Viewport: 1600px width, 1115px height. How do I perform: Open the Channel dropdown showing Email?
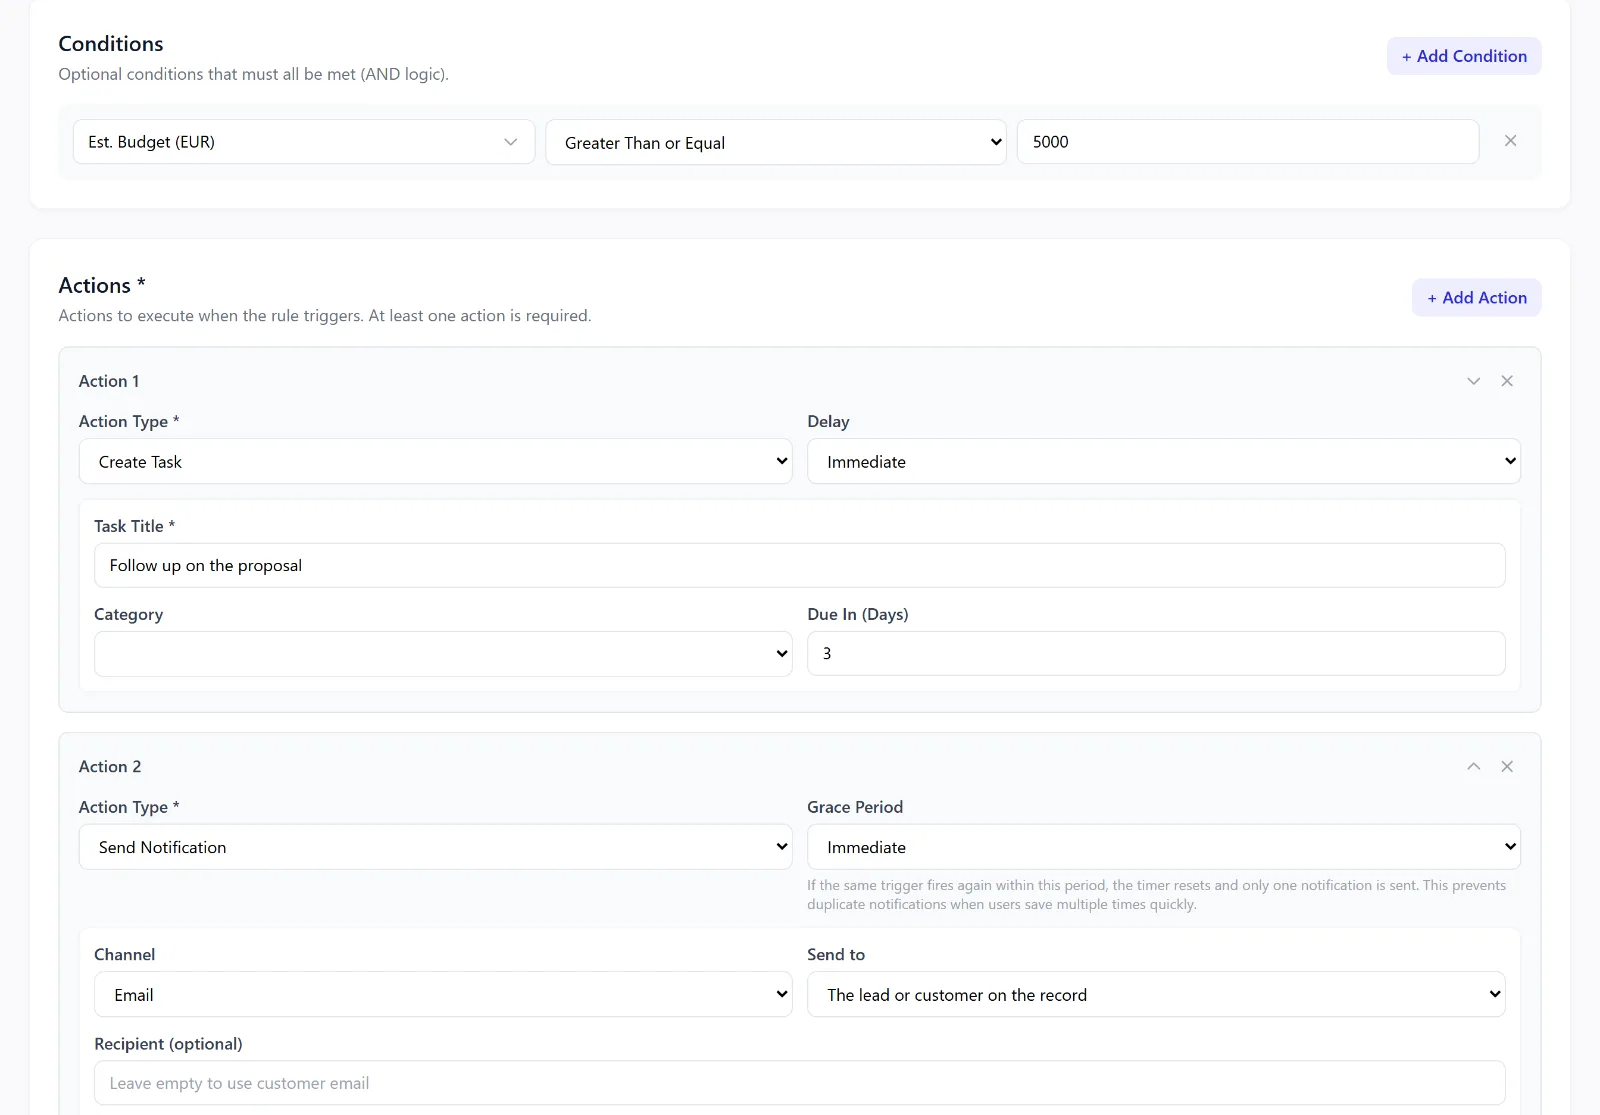[443, 994]
